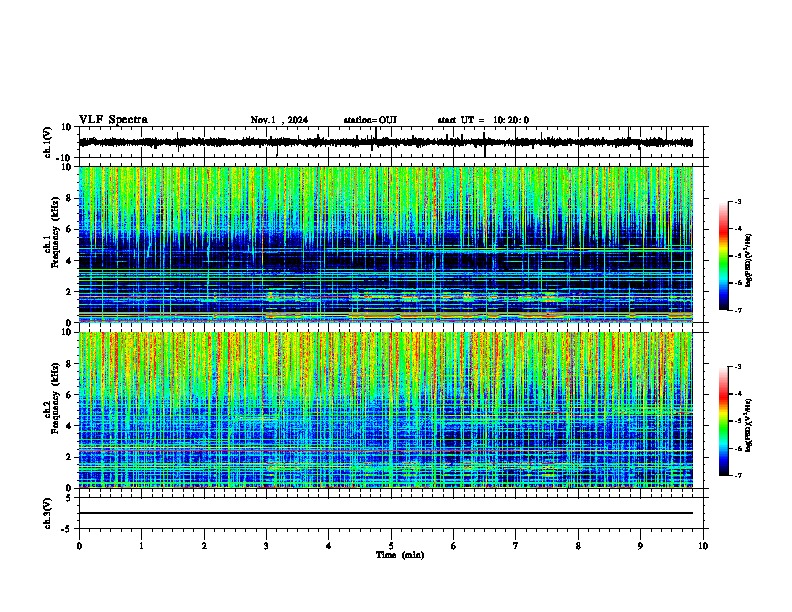Click the ch.1 spectrogram color scale bar

(x=724, y=256)
